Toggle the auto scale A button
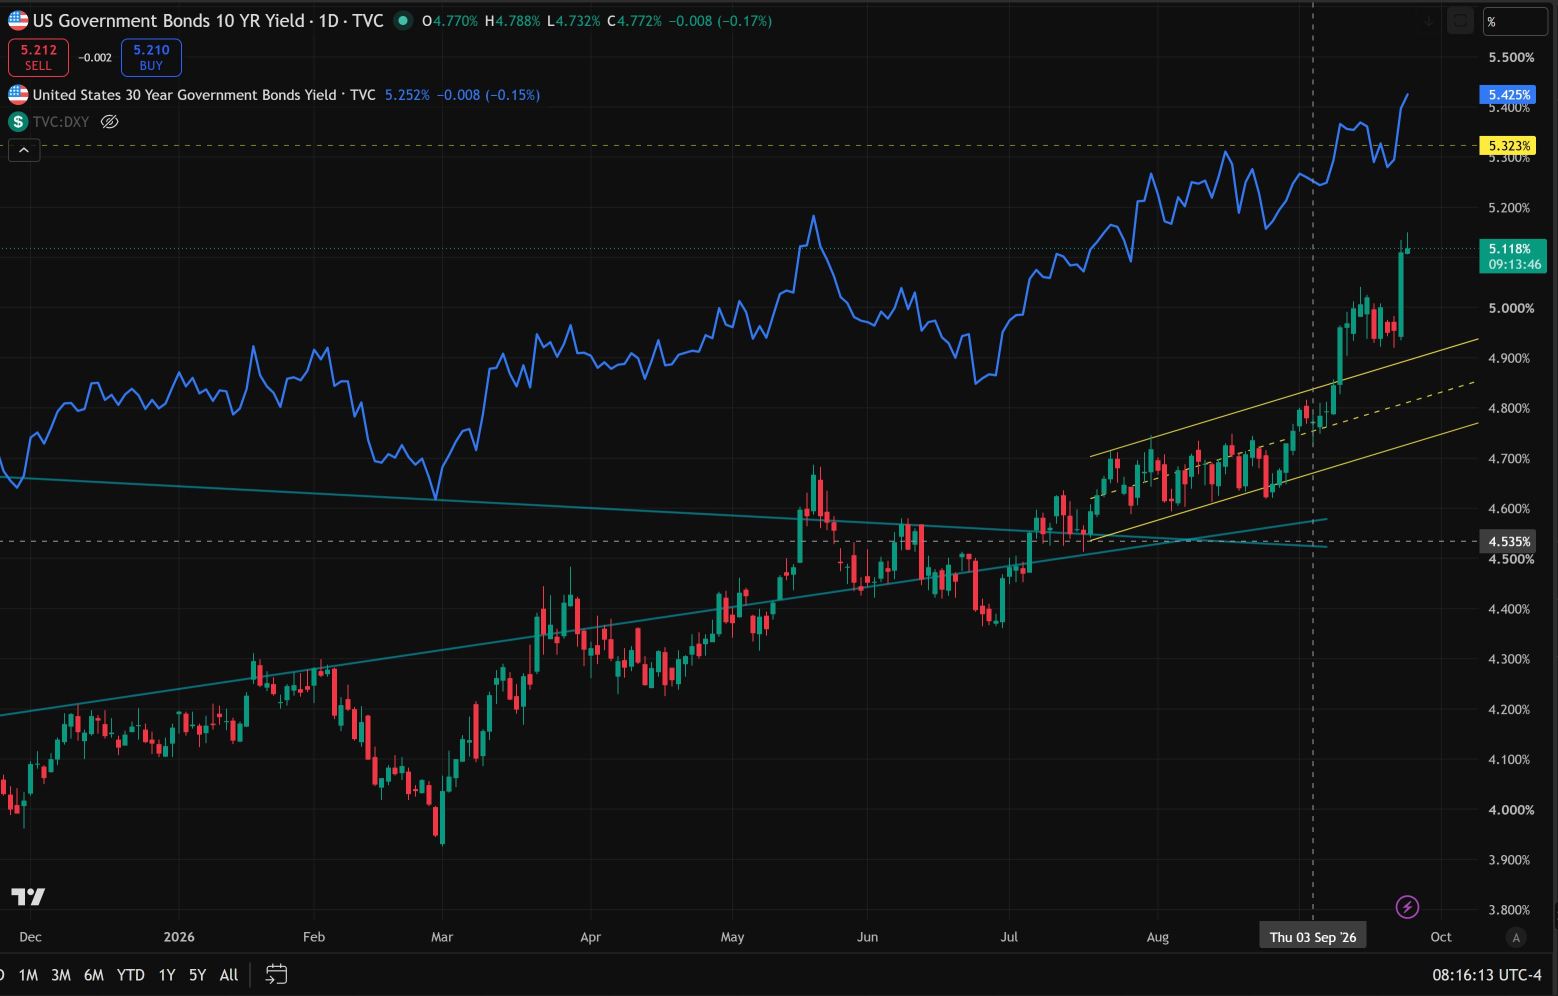This screenshot has height=996, width=1558. (x=1516, y=937)
